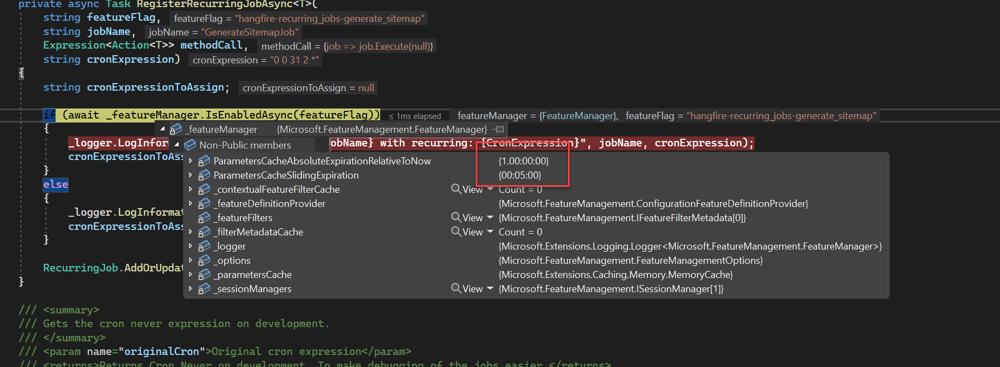Click the '≤ 1ms elapsed' PerfTip
1000x367 pixels.
(x=415, y=116)
